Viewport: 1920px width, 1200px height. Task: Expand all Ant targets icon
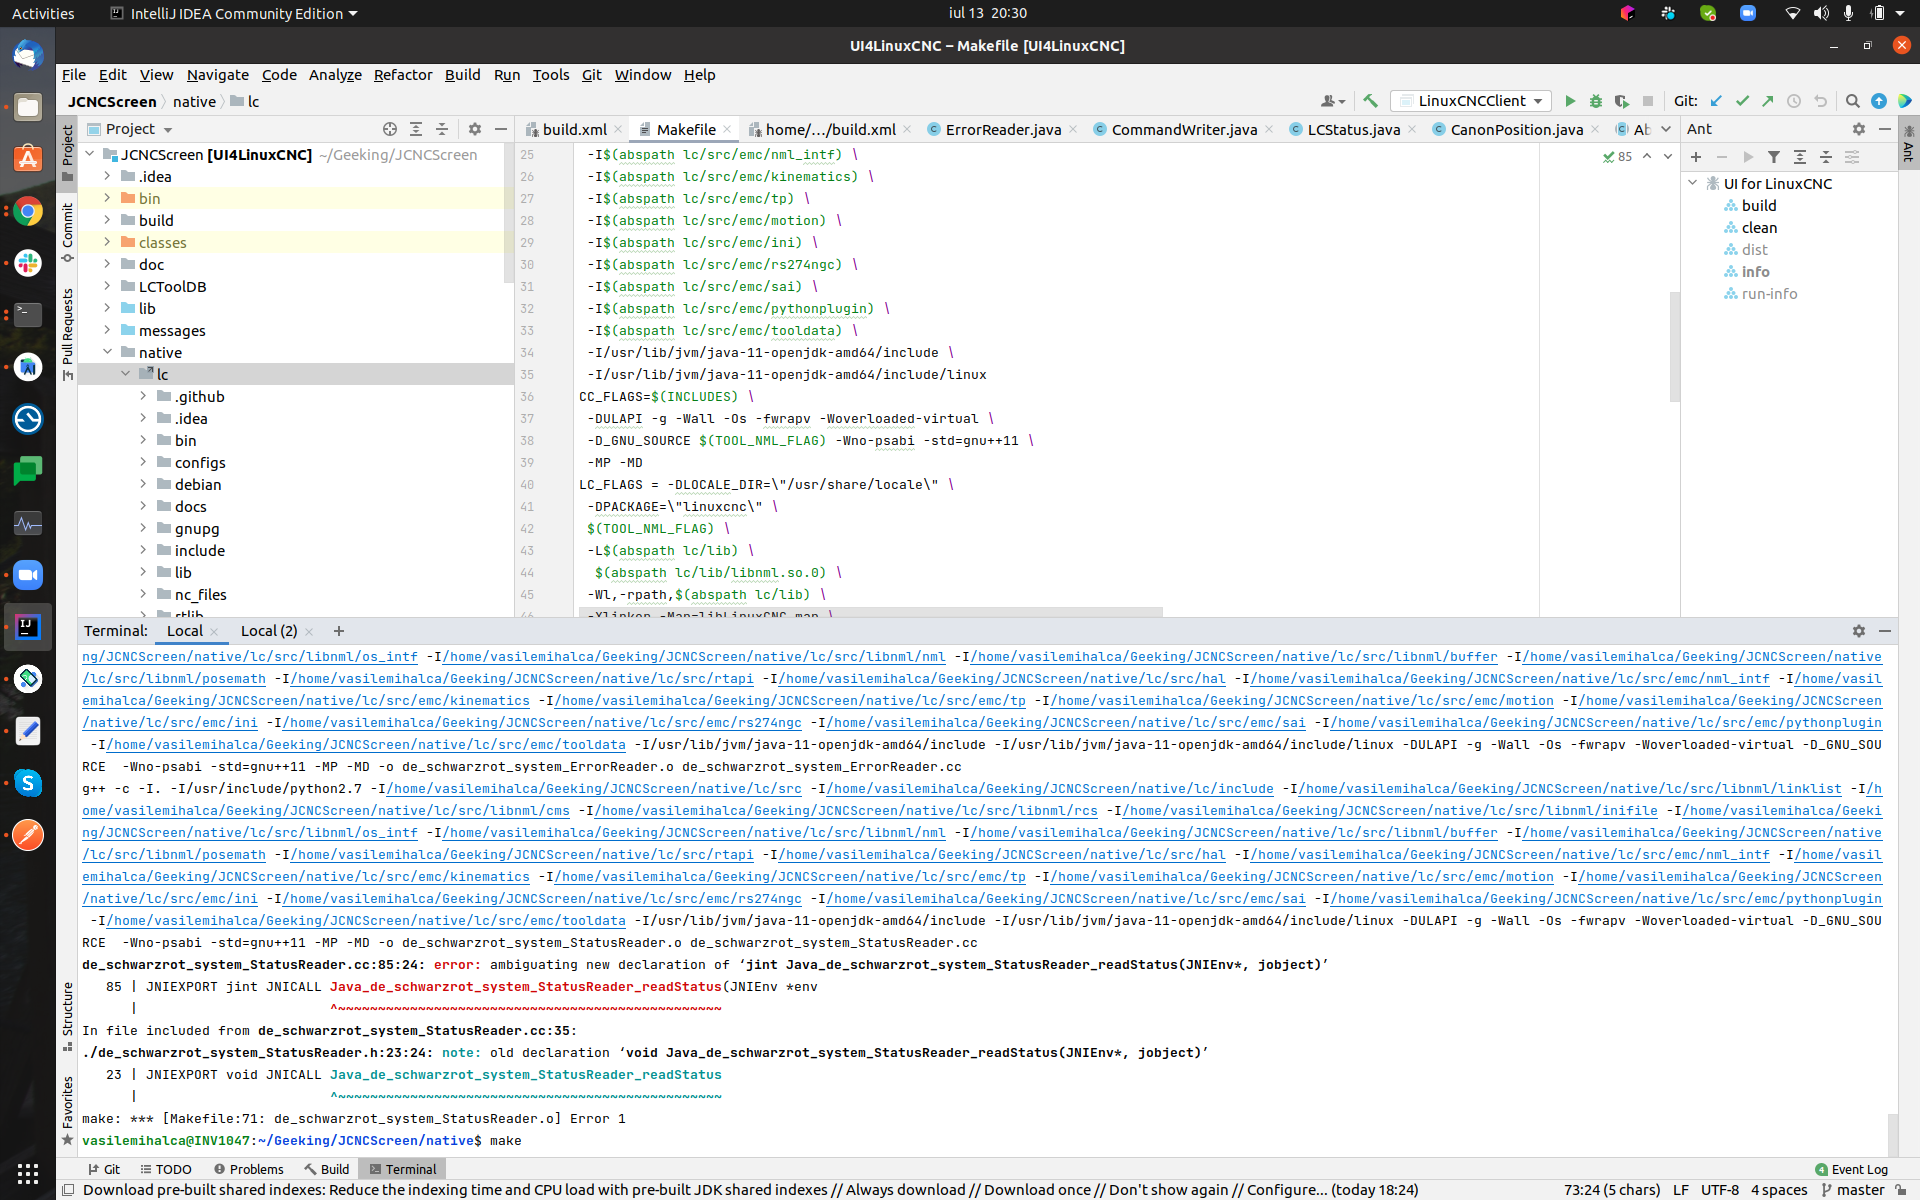(x=1800, y=157)
